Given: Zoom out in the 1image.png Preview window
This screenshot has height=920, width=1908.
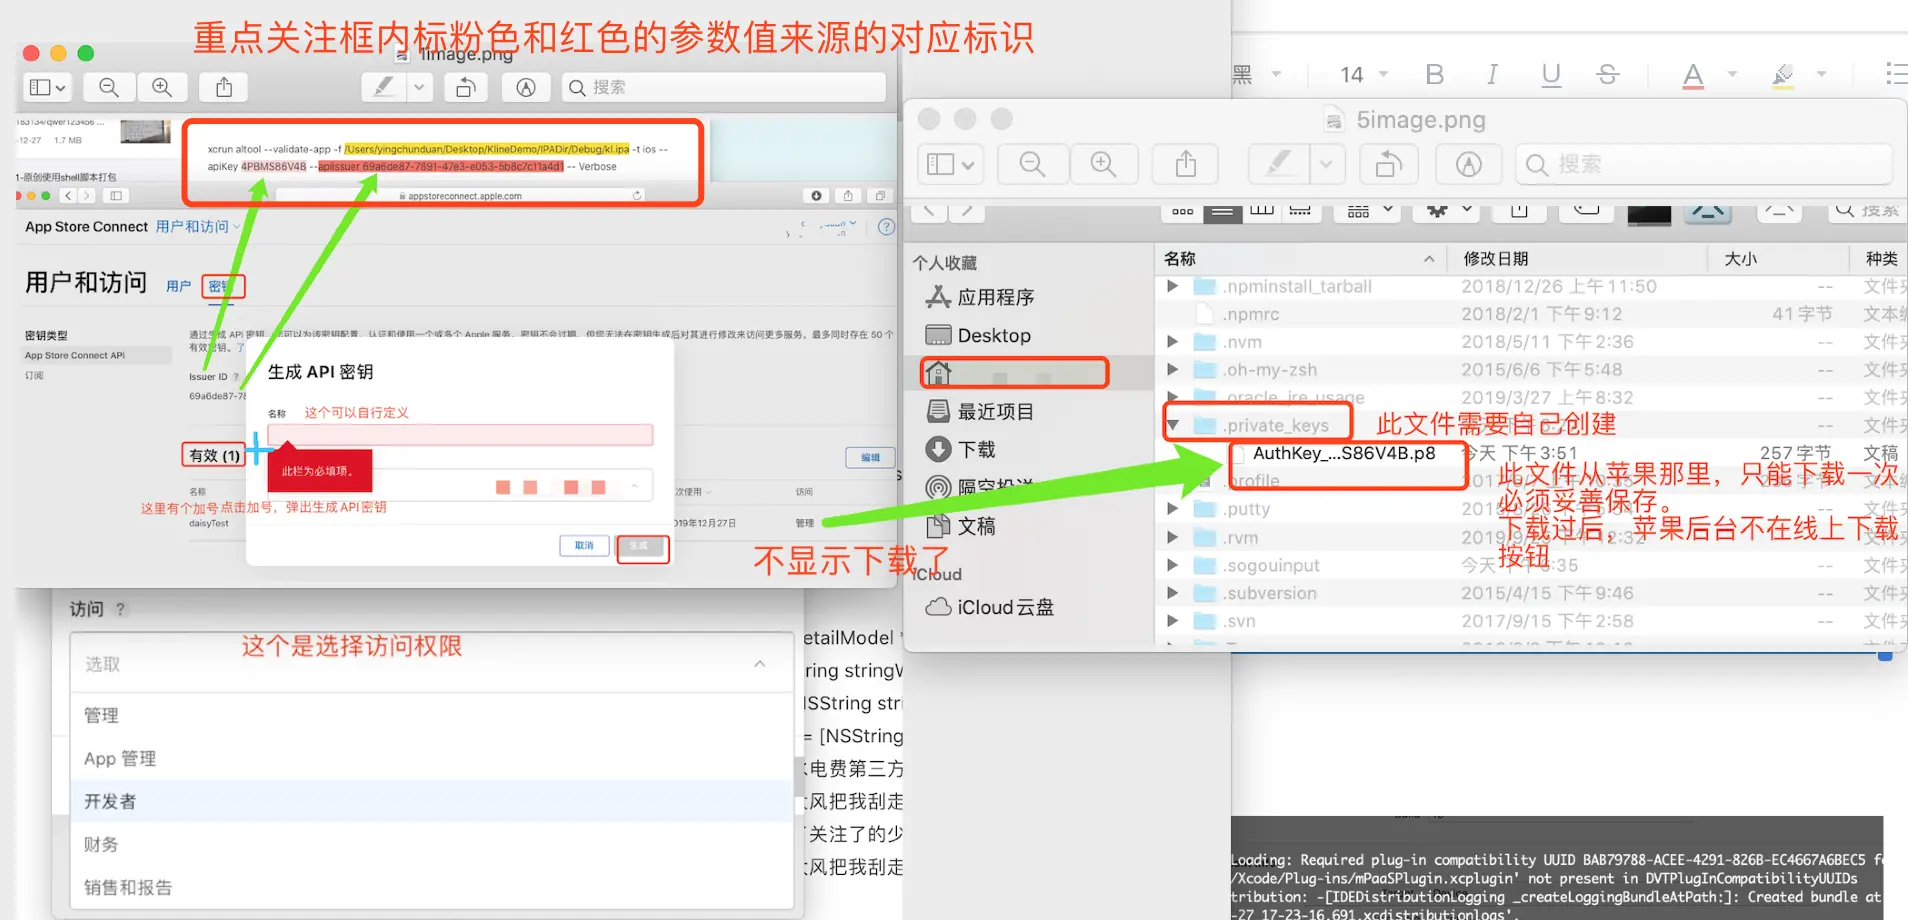Looking at the screenshot, I should point(109,88).
